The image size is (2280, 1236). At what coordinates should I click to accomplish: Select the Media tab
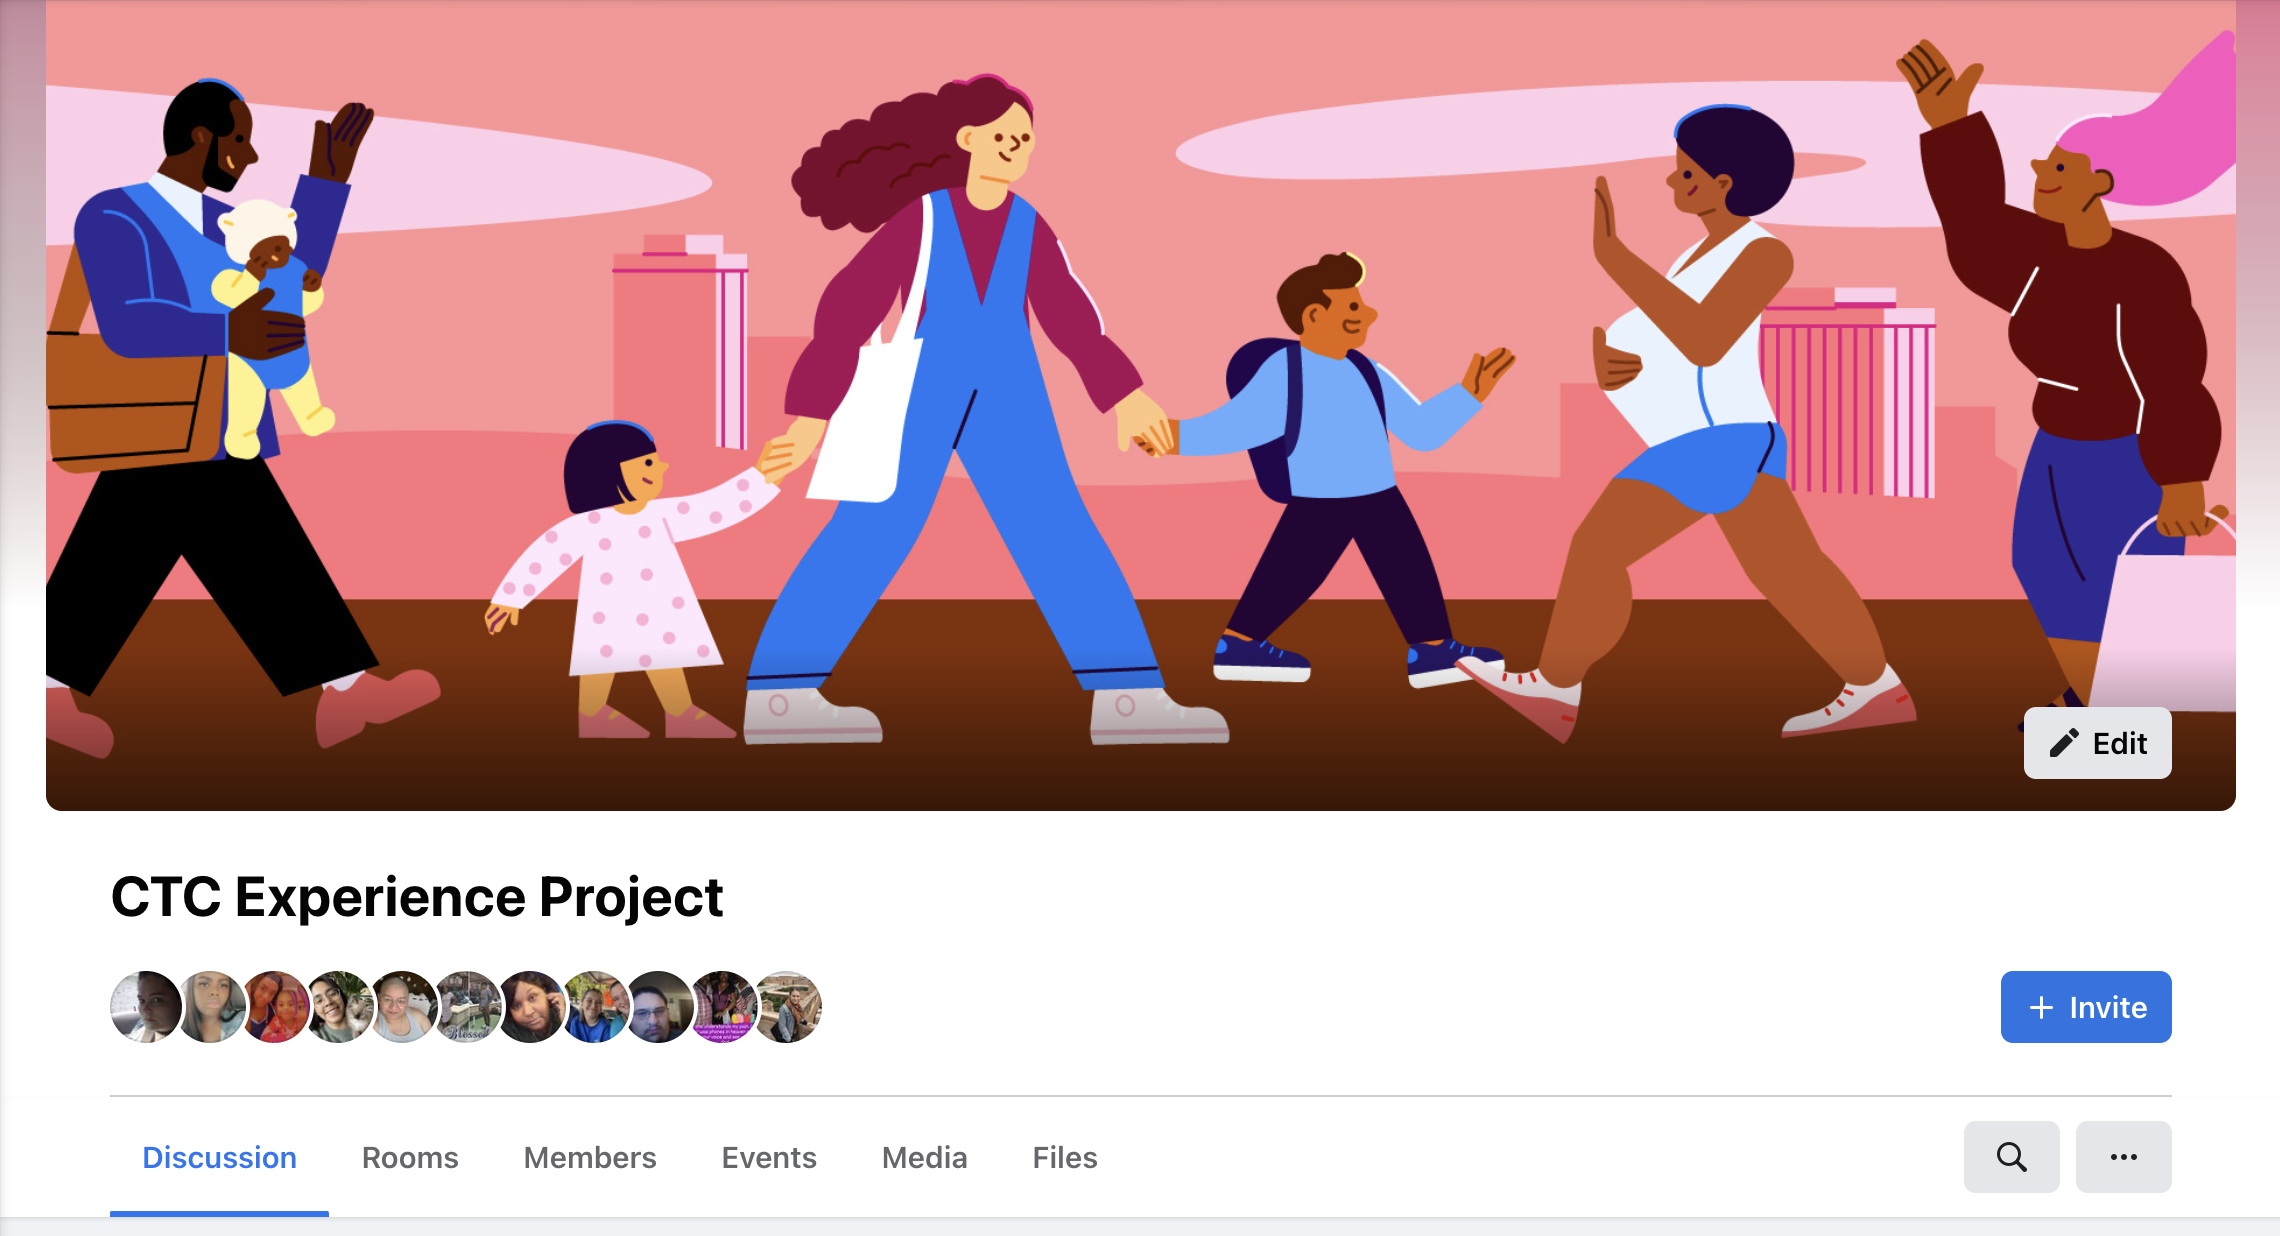pyautogui.click(x=924, y=1157)
